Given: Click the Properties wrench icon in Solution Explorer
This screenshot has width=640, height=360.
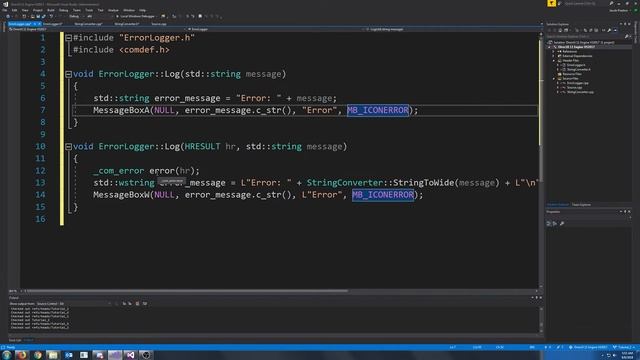Looking at the screenshot, I should point(609,30).
